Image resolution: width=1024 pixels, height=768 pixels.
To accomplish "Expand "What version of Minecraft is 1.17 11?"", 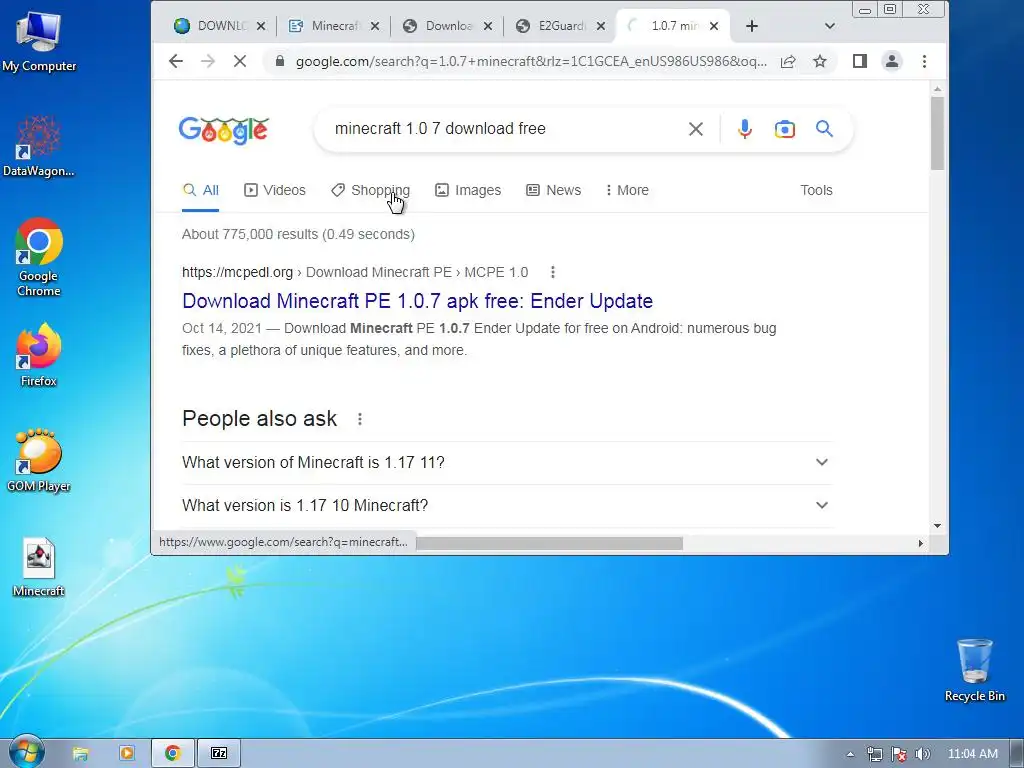I will (x=507, y=462).
